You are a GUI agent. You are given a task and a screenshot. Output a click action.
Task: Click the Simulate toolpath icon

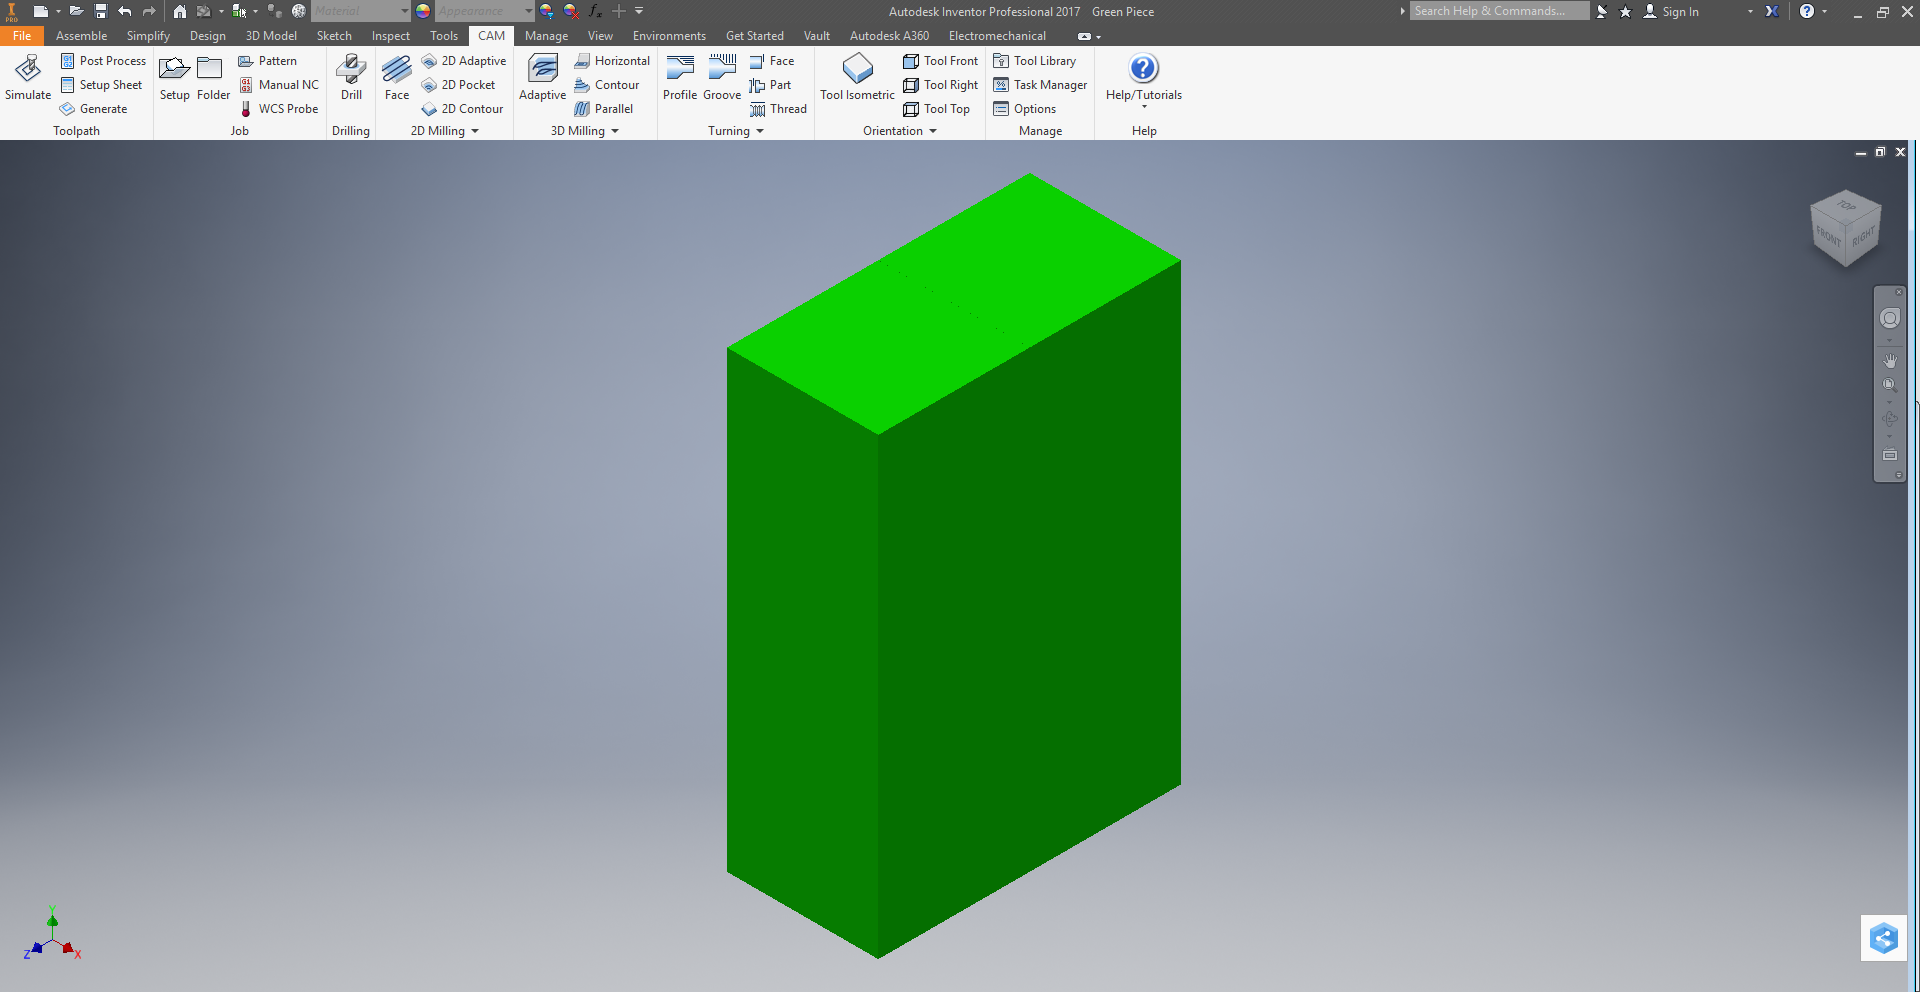point(28,77)
